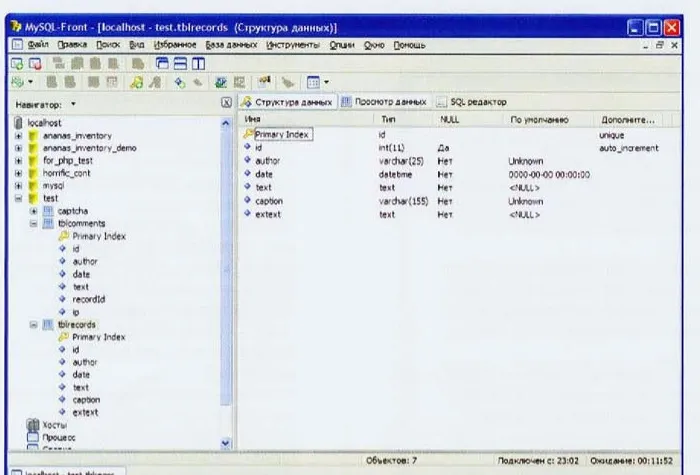Image resolution: width=700 pixels, height=475 pixels.
Task: Click the datetime type cell
Action: [396, 175]
